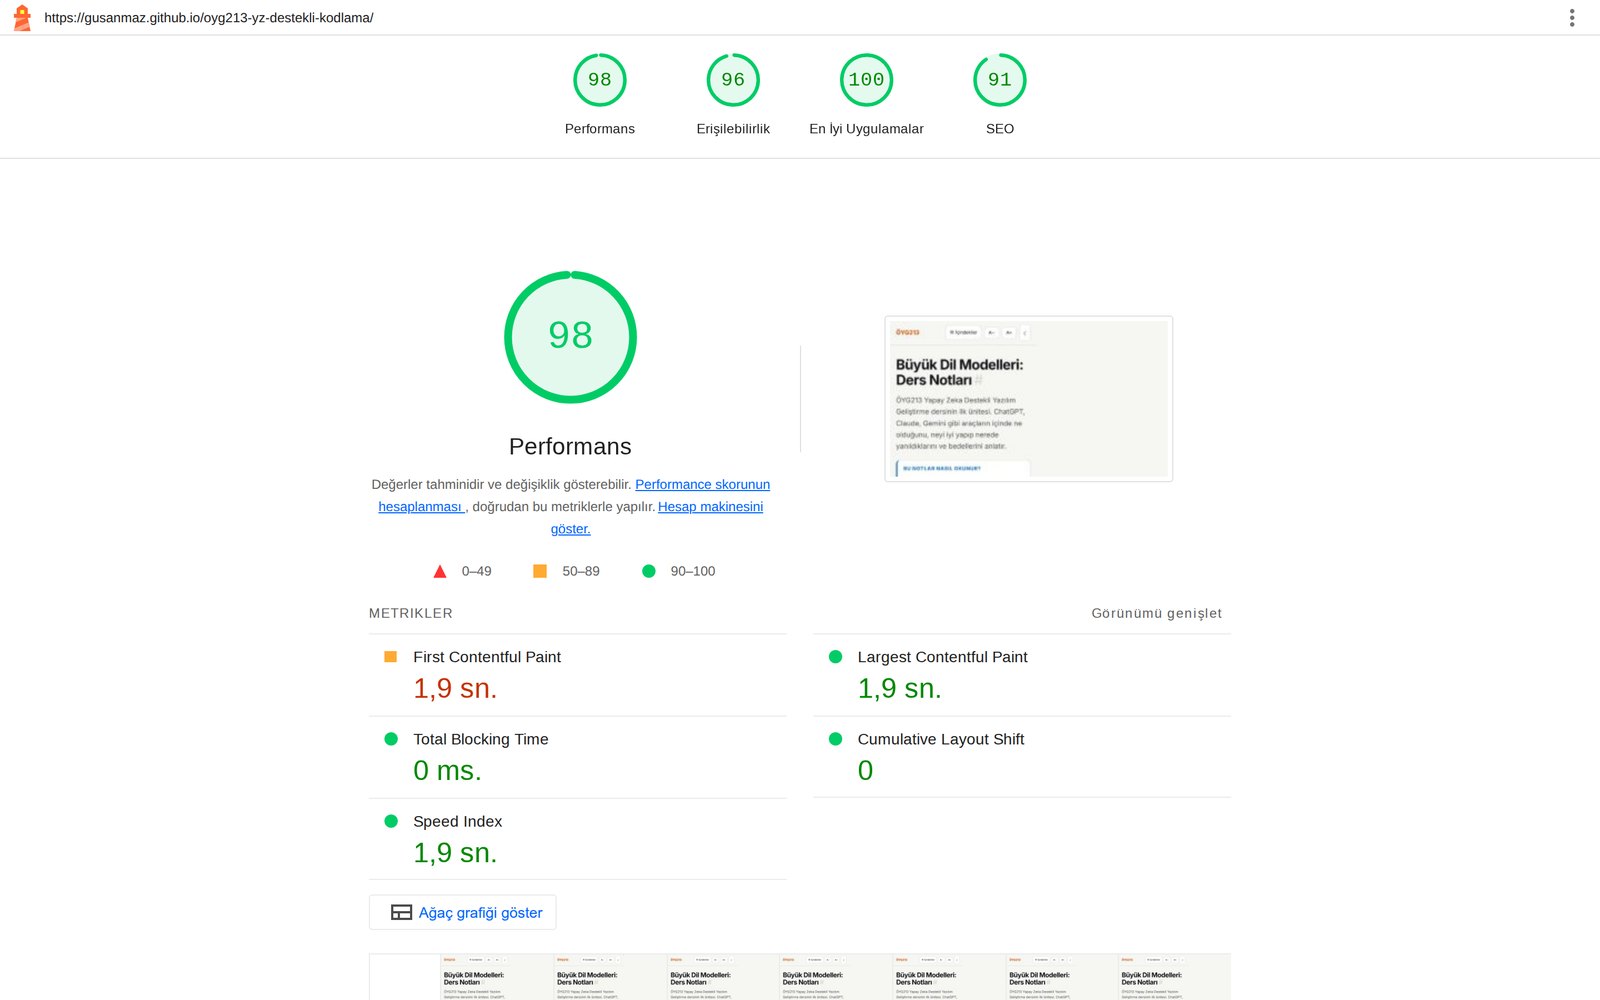The height and width of the screenshot is (1000, 1600).
Task: Click green circle legend icon for 90–100
Action: pos(648,571)
